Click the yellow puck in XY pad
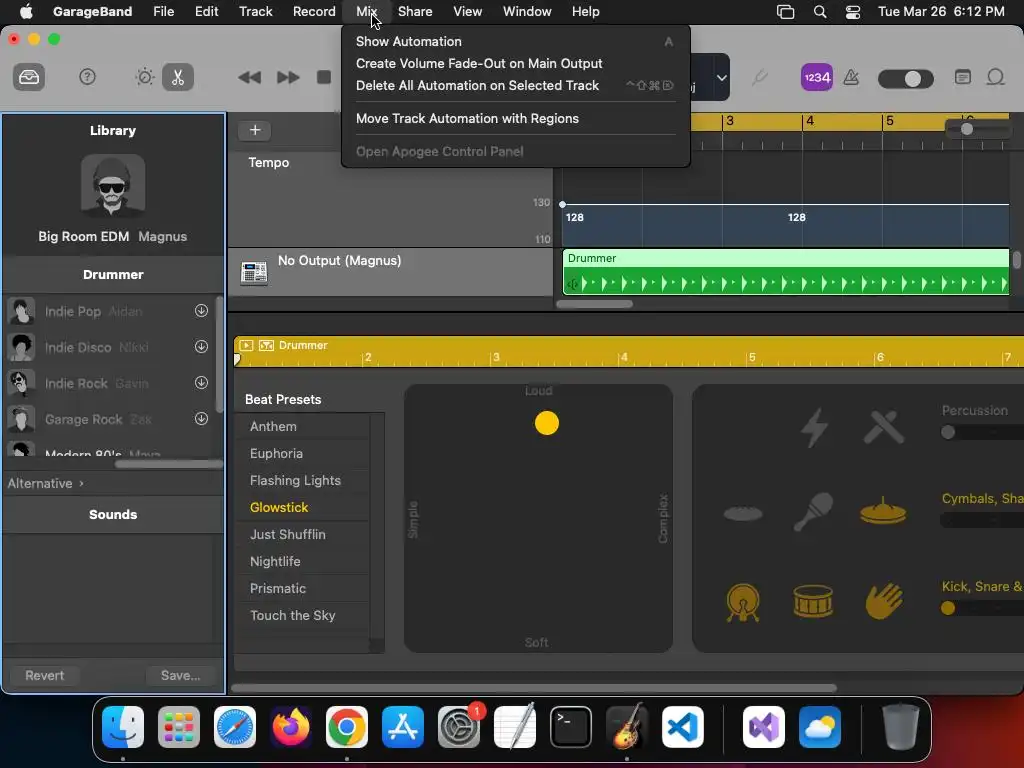This screenshot has height=768, width=1024. tap(547, 423)
